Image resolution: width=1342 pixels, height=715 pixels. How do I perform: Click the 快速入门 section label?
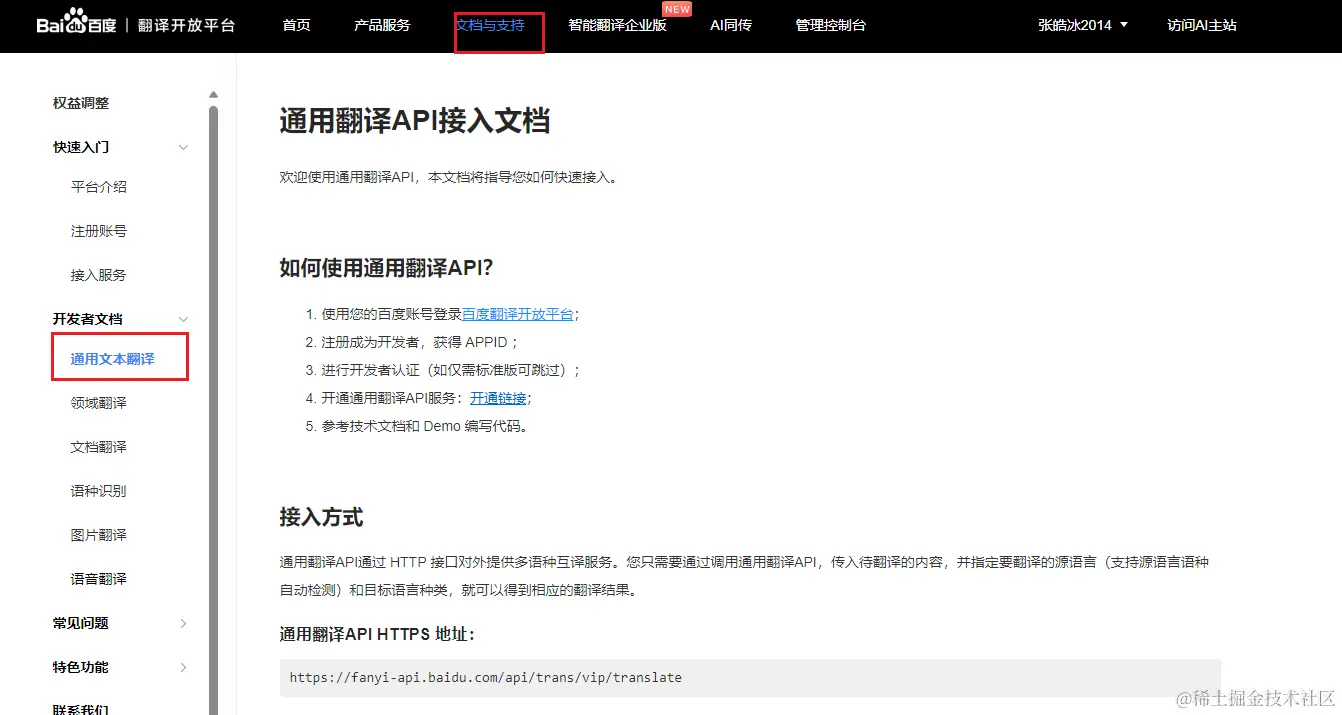81,147
